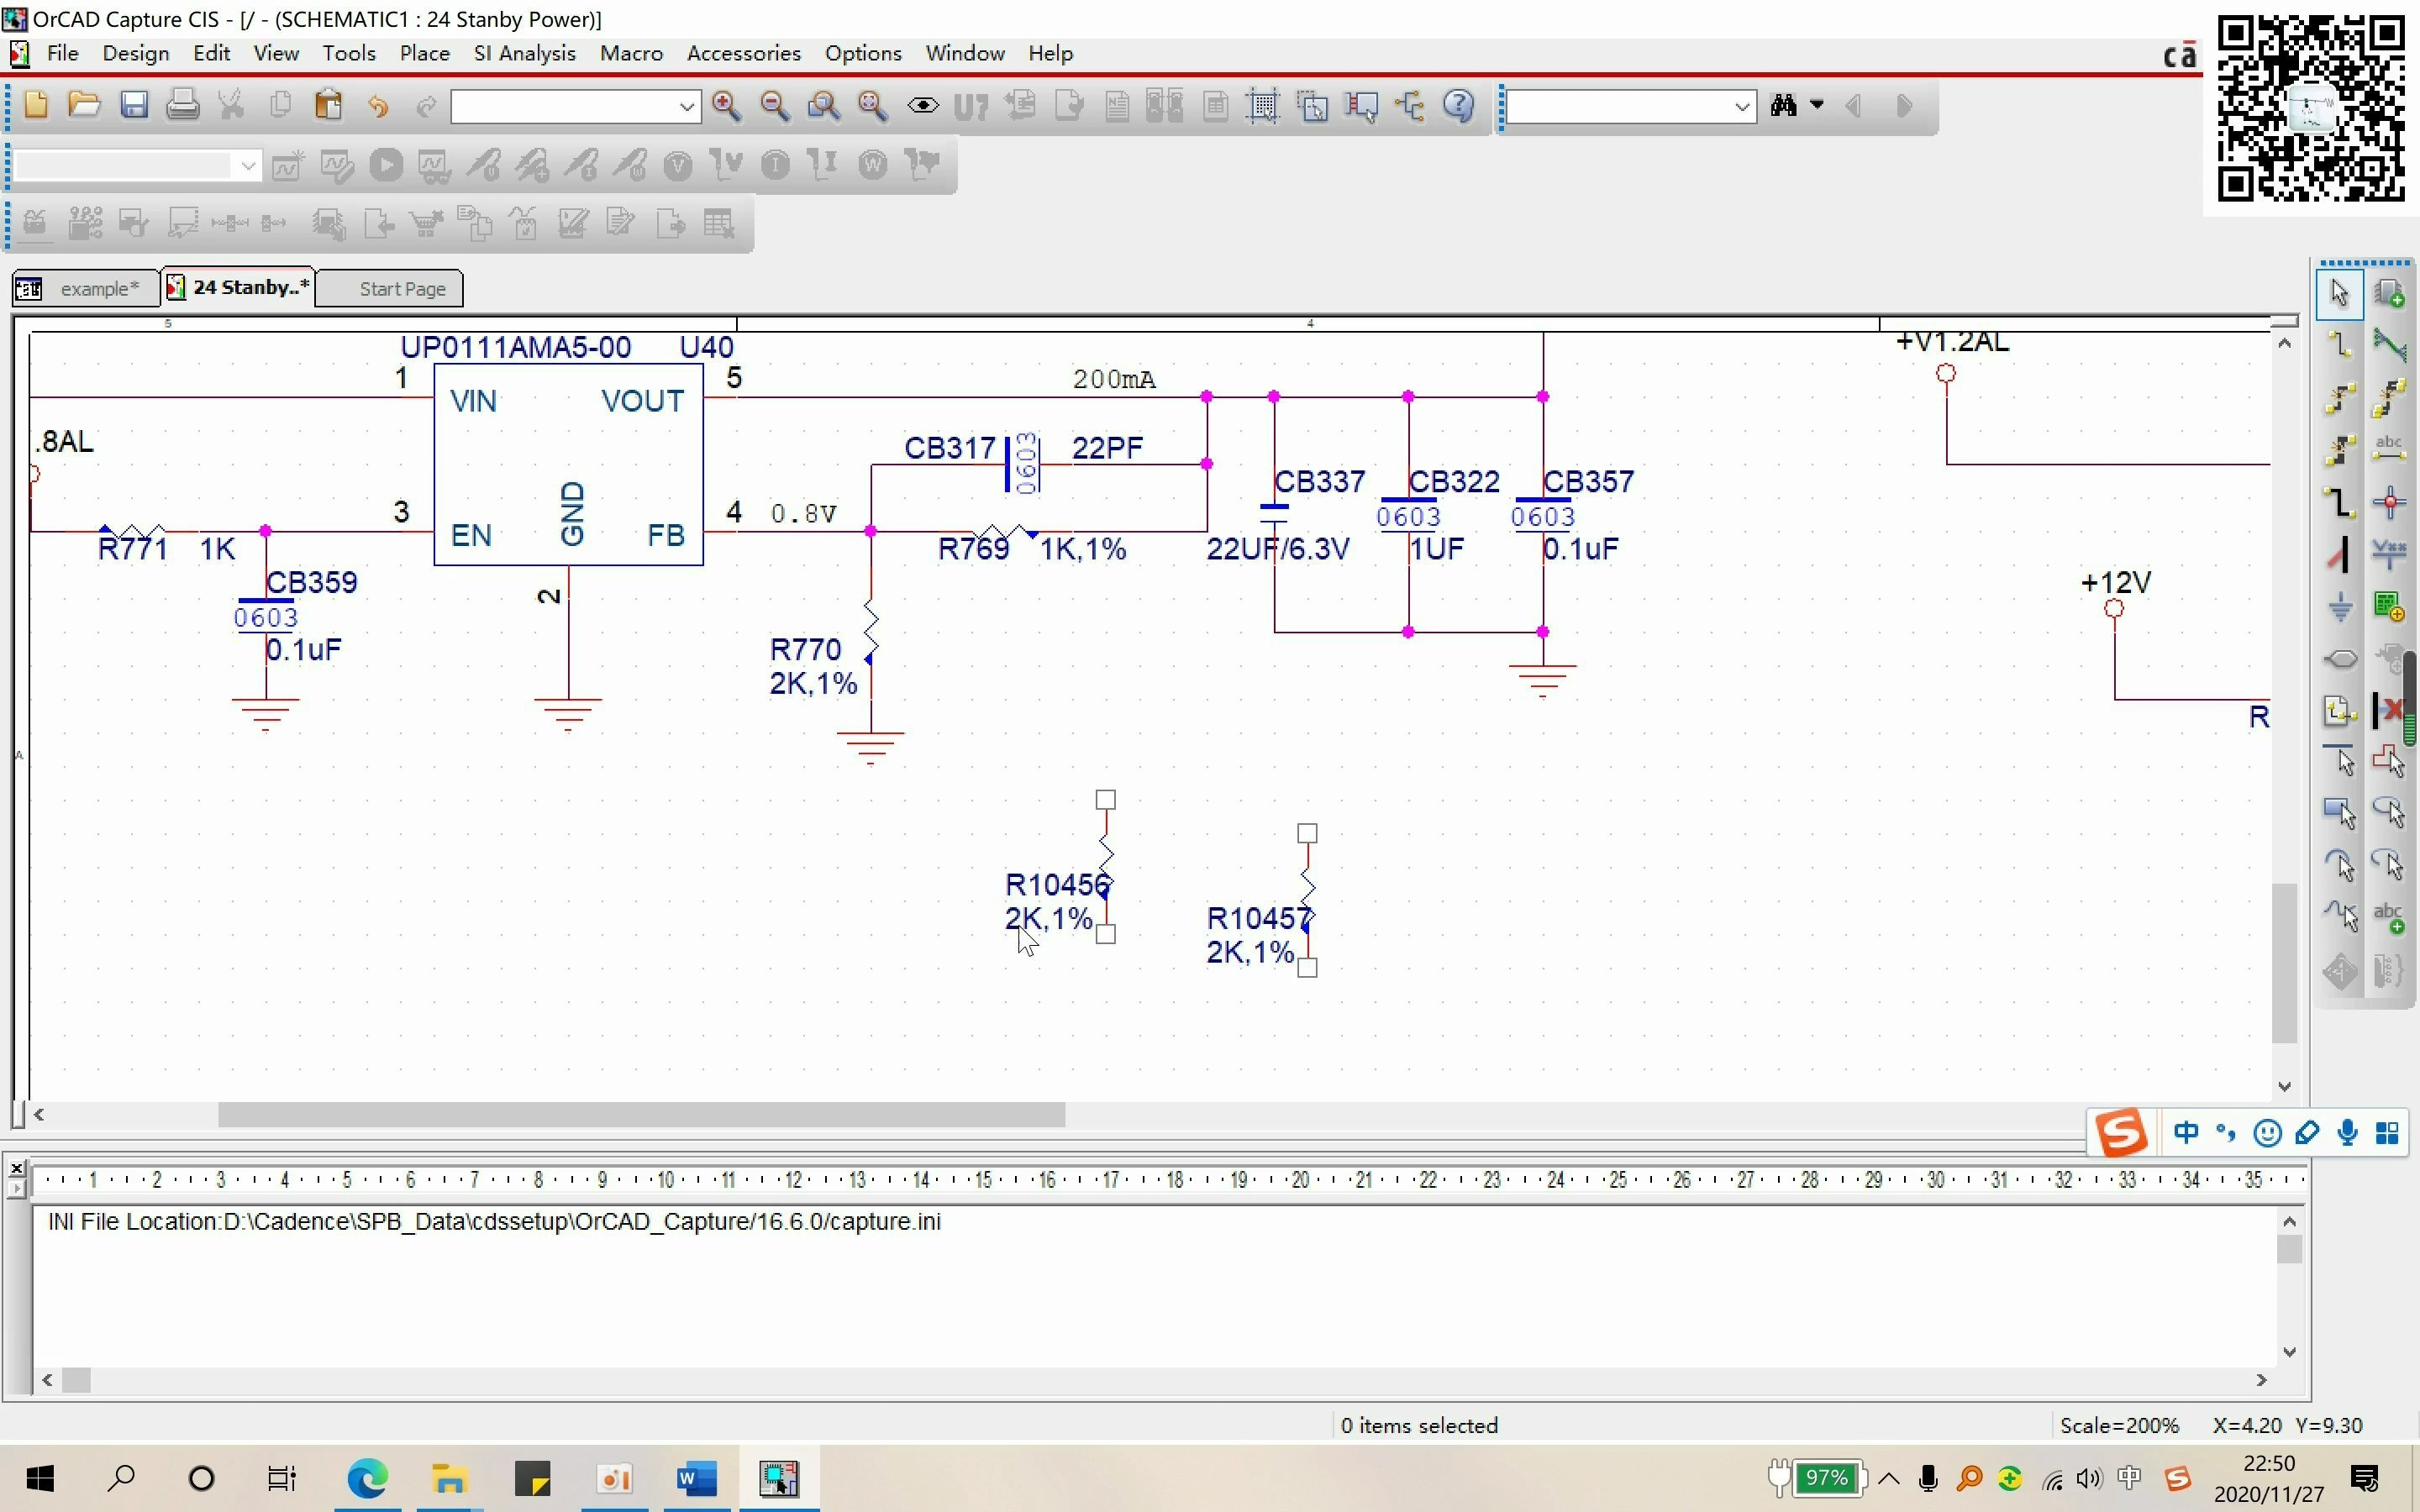Expand the binoculars search options arrow

(x=1817, y=105)
